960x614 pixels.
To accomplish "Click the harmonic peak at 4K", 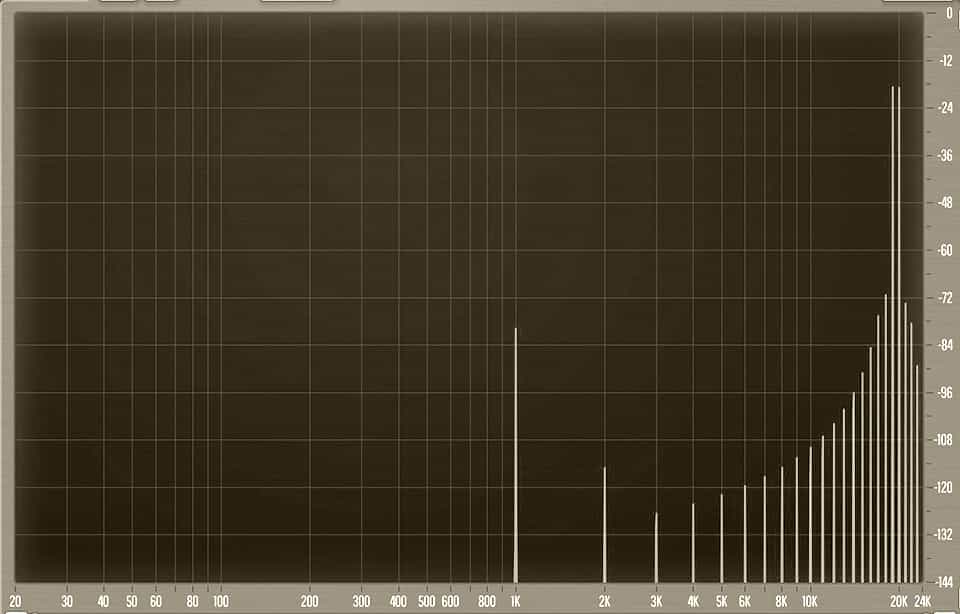I will (693, 542).
